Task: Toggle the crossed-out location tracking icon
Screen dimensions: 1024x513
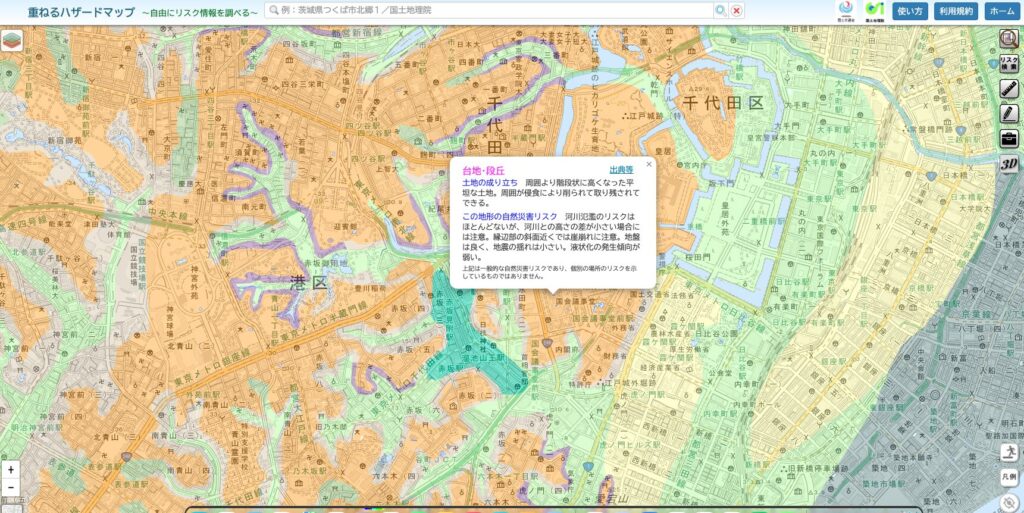Action: (x=1009, y=502)
